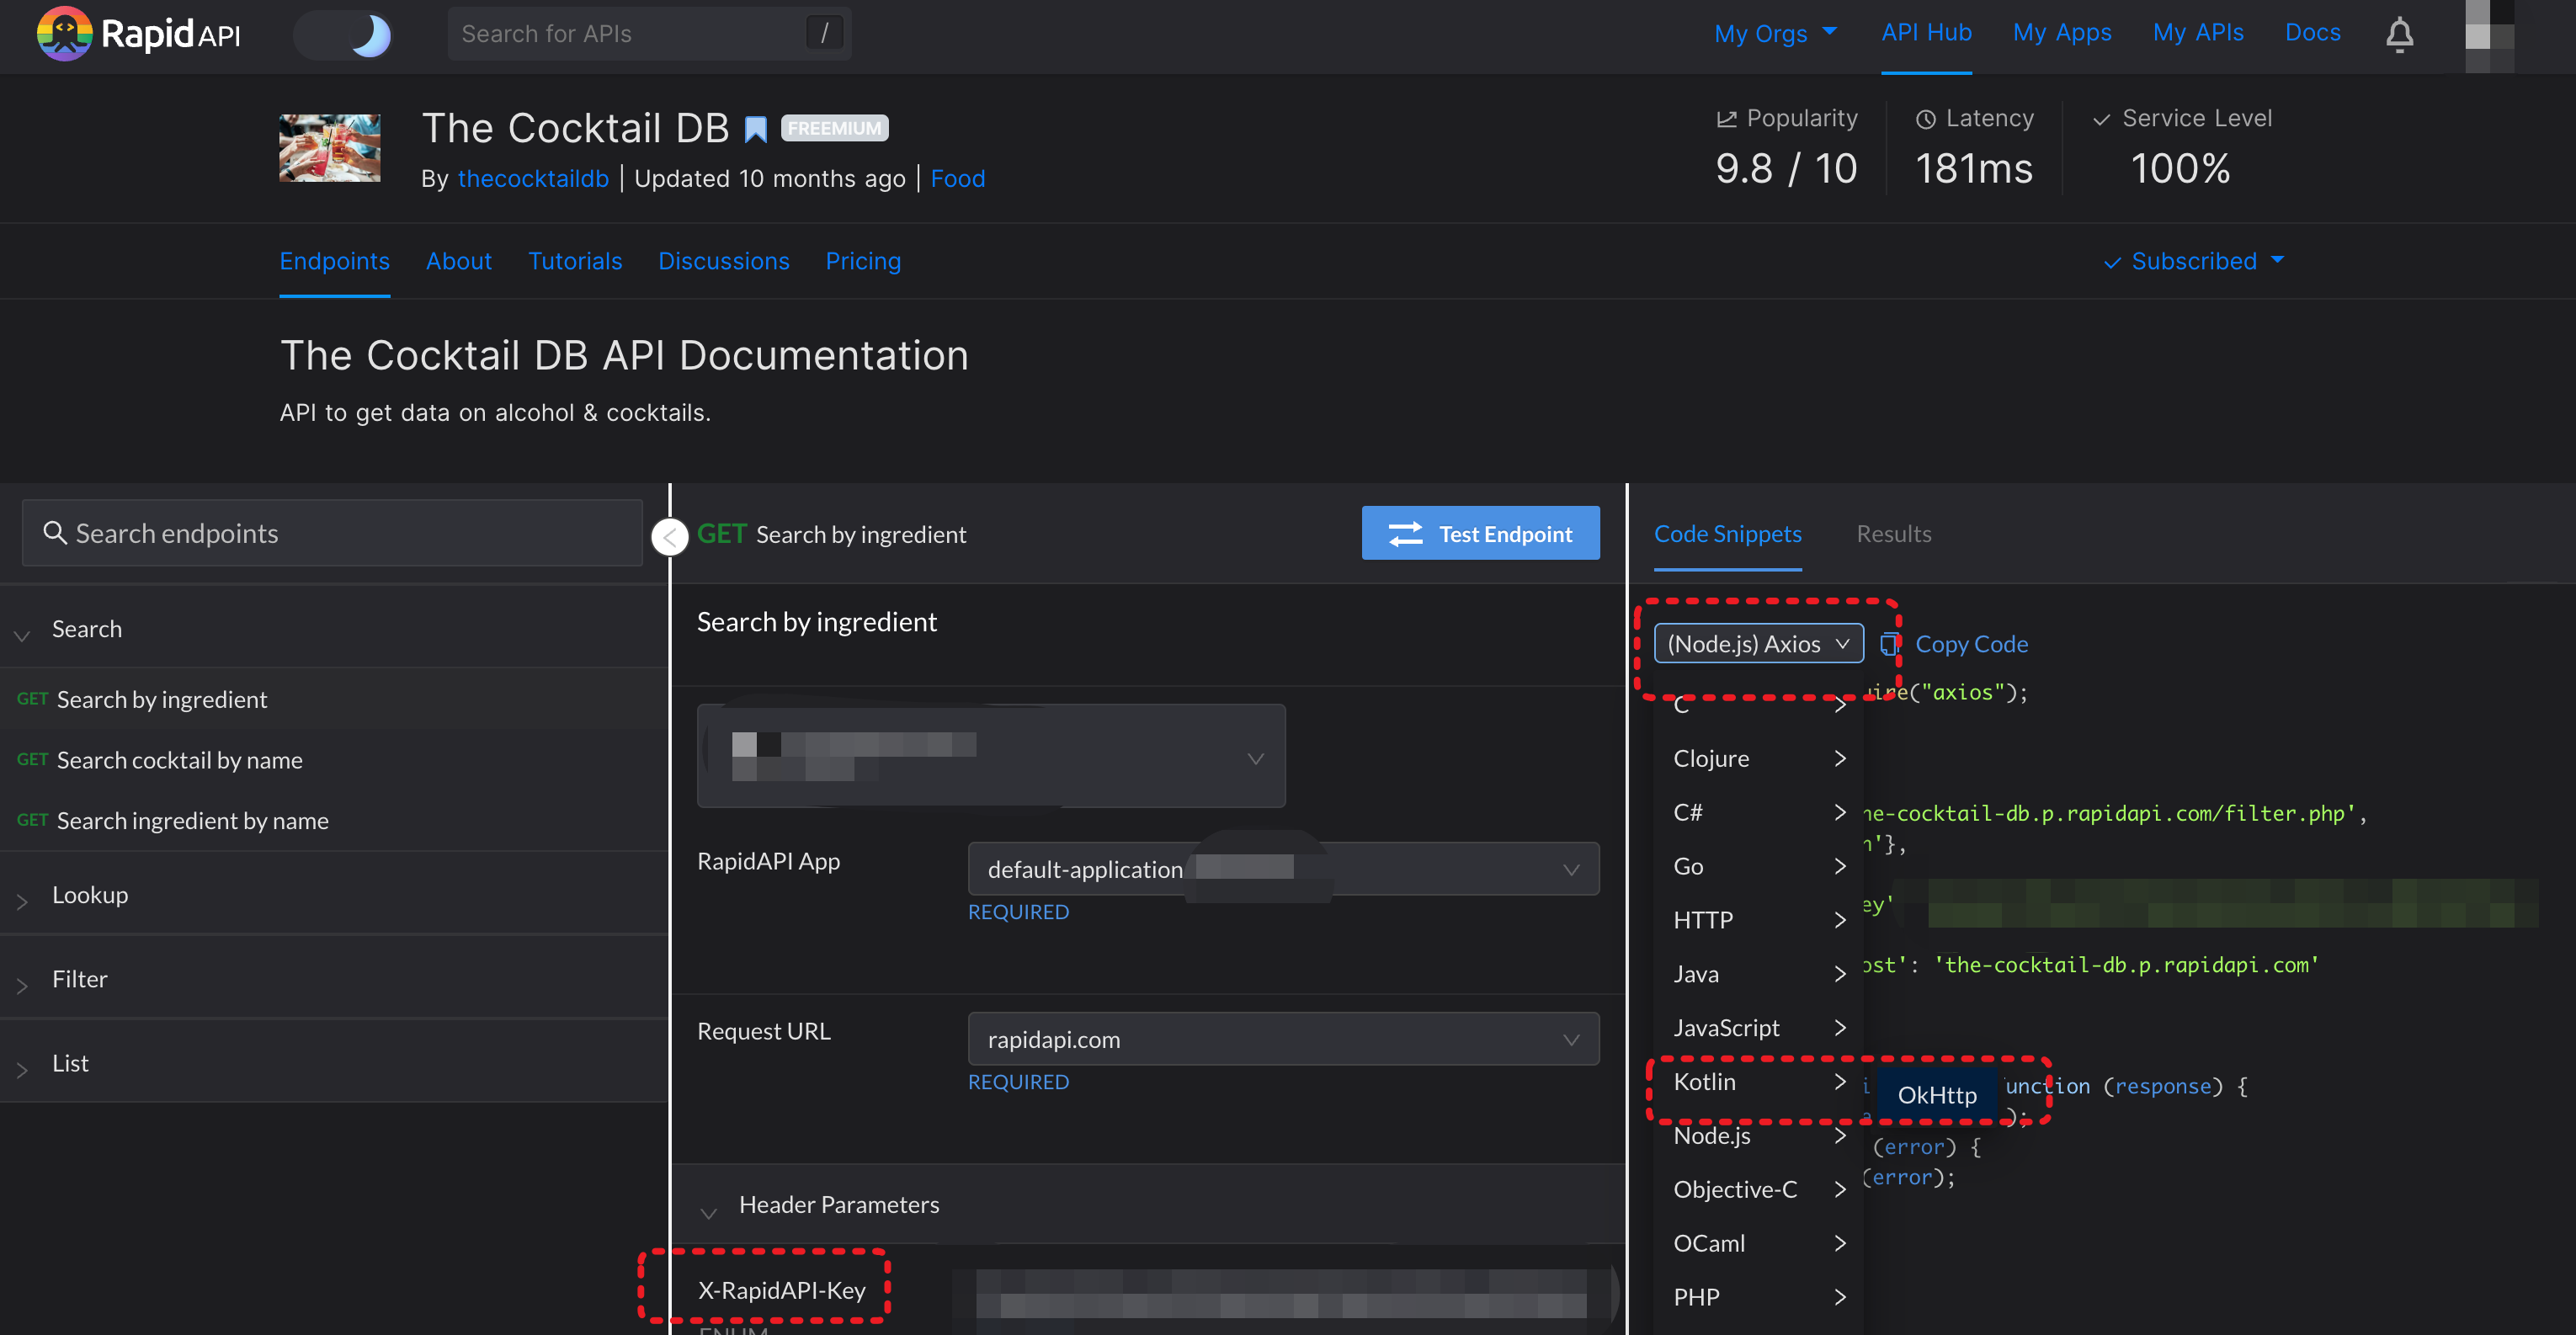Click The Cocktail DB thumbnail image
The width and height of the screenshot is (2576, 1335).
pos(329,148)
